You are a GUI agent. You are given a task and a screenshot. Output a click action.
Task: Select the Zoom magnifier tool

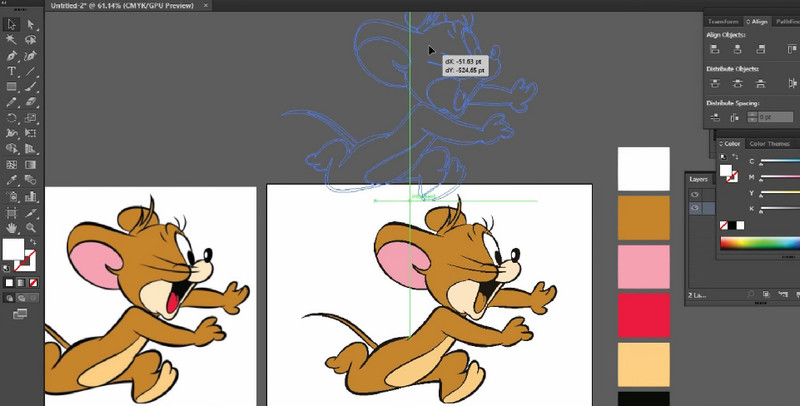coord(31,228)
